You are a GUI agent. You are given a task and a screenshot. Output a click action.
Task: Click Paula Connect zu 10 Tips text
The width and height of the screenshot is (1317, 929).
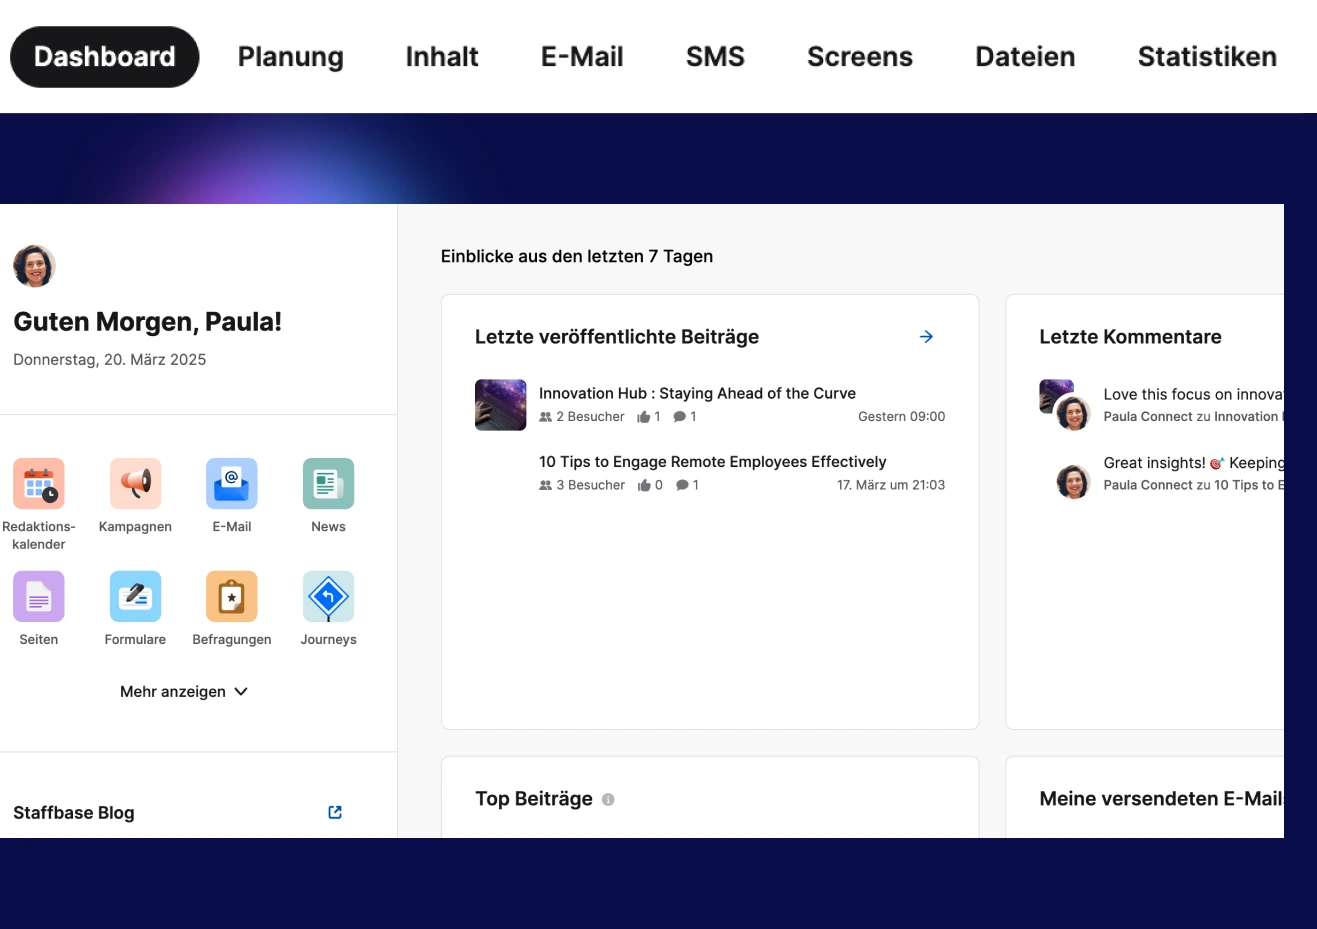(1193, 485)
